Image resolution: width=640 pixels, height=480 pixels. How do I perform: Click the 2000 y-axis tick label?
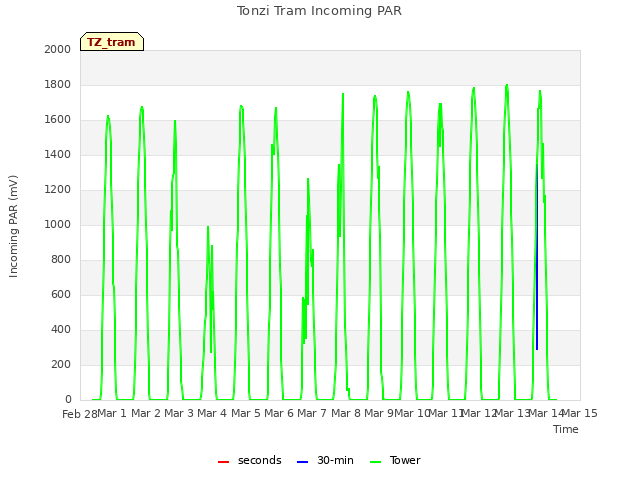pyautogui.click(x=58, y=49)
